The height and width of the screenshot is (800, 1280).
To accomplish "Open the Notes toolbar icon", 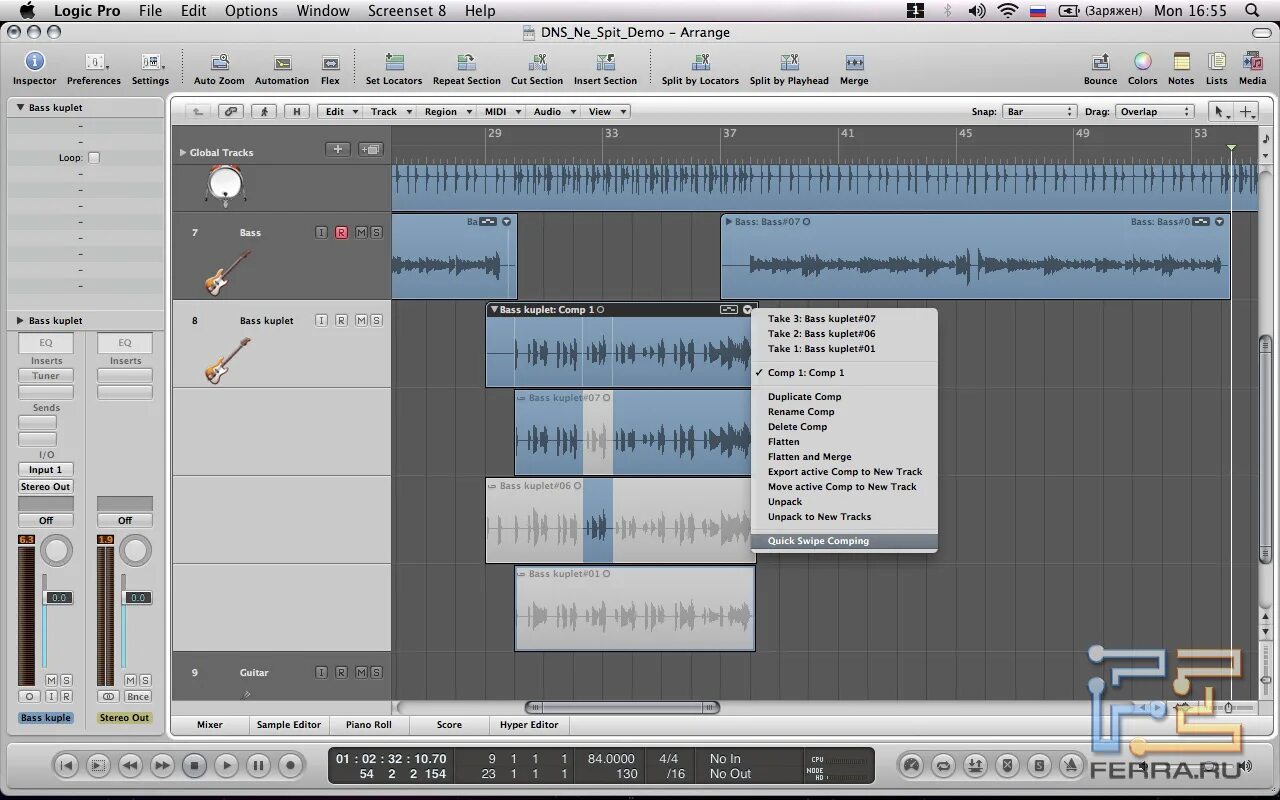I will point(1181,63).
